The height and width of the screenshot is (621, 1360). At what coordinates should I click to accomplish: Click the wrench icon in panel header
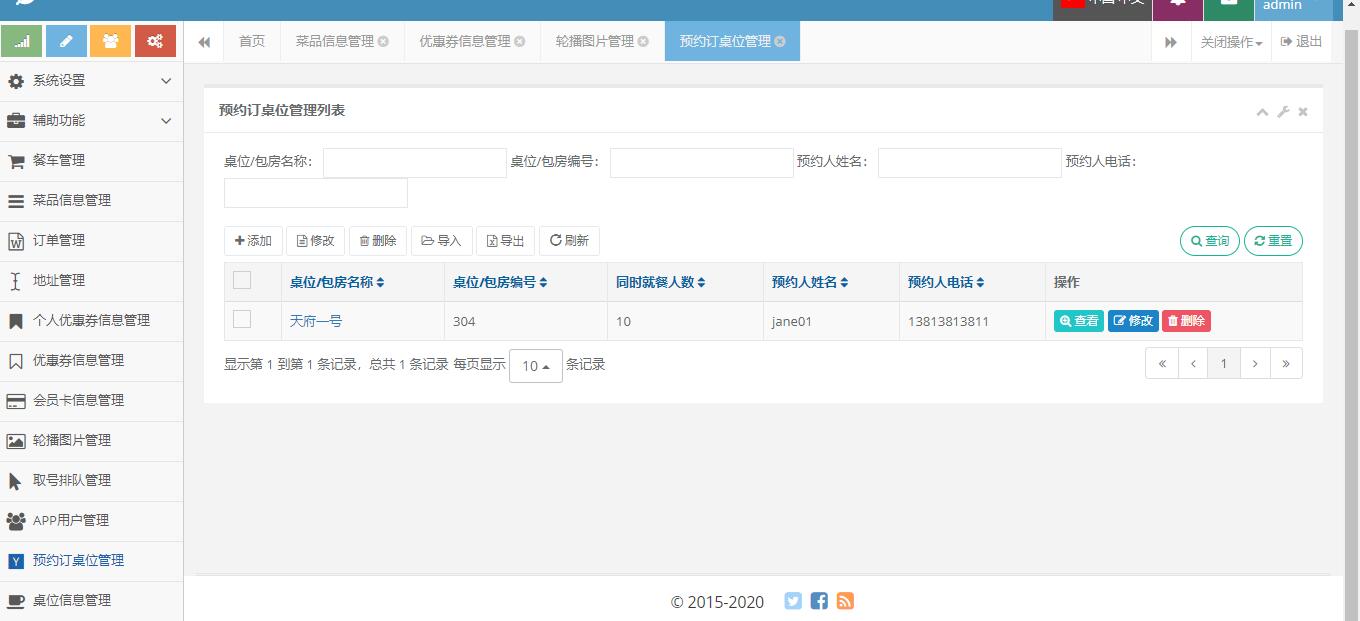tap(1283, 112)
